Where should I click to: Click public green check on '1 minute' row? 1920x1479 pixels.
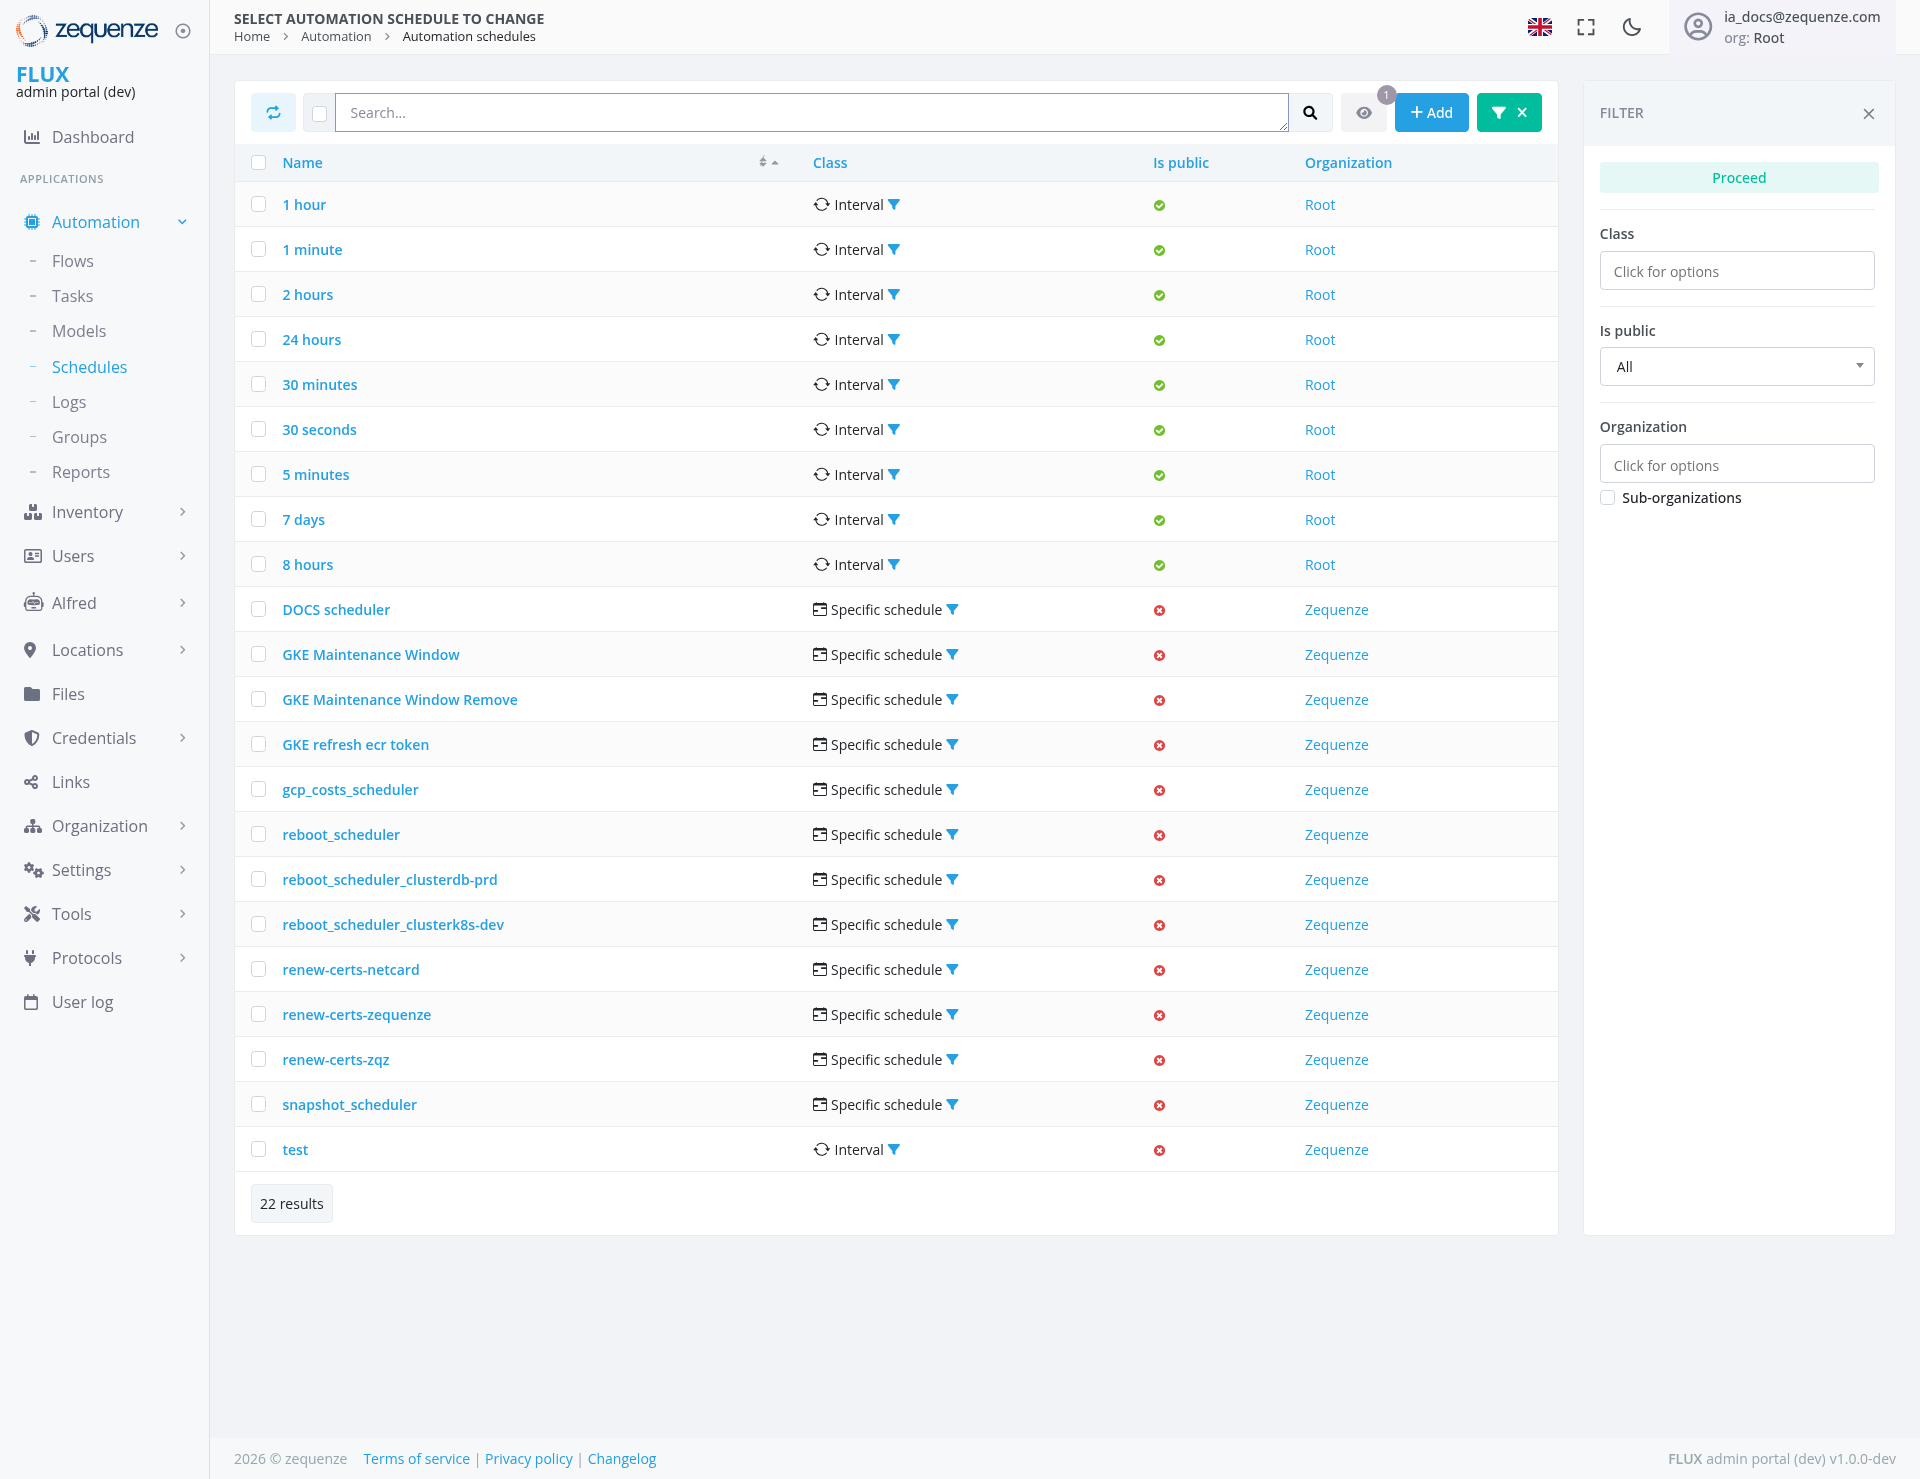(1159, 251)
